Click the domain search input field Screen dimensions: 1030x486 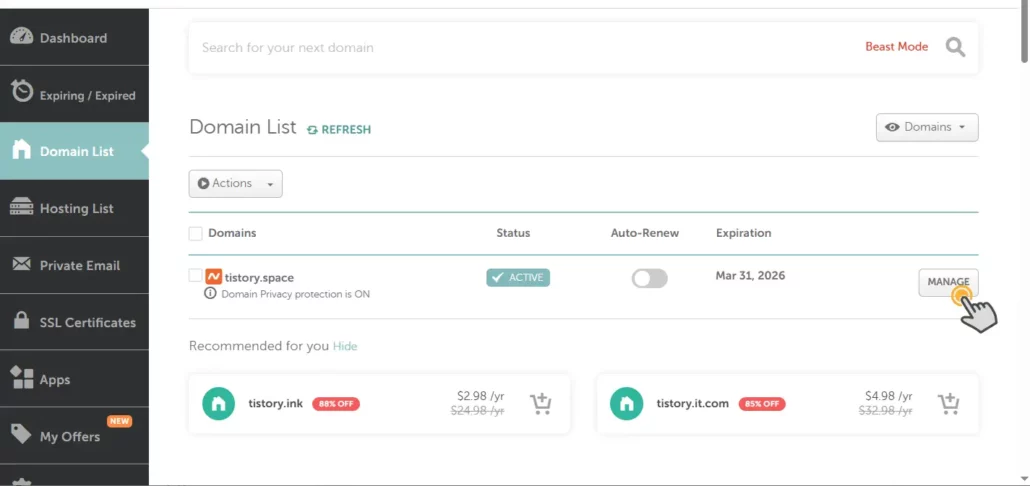(526, 47)
